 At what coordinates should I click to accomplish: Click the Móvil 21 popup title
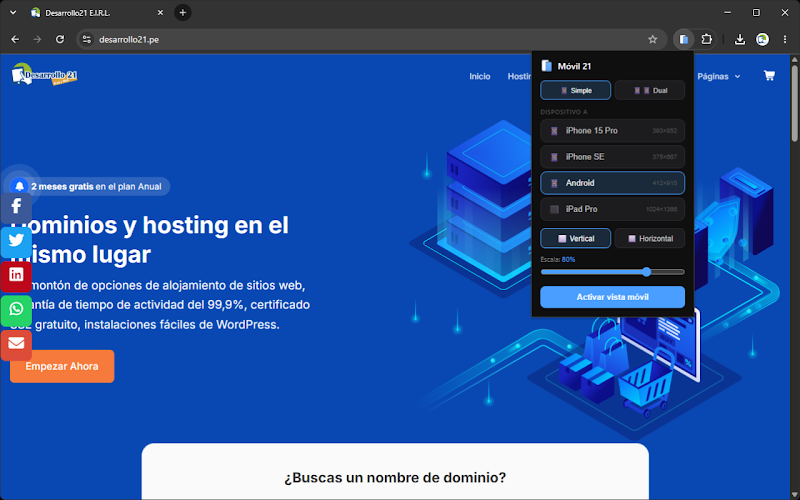574,66
